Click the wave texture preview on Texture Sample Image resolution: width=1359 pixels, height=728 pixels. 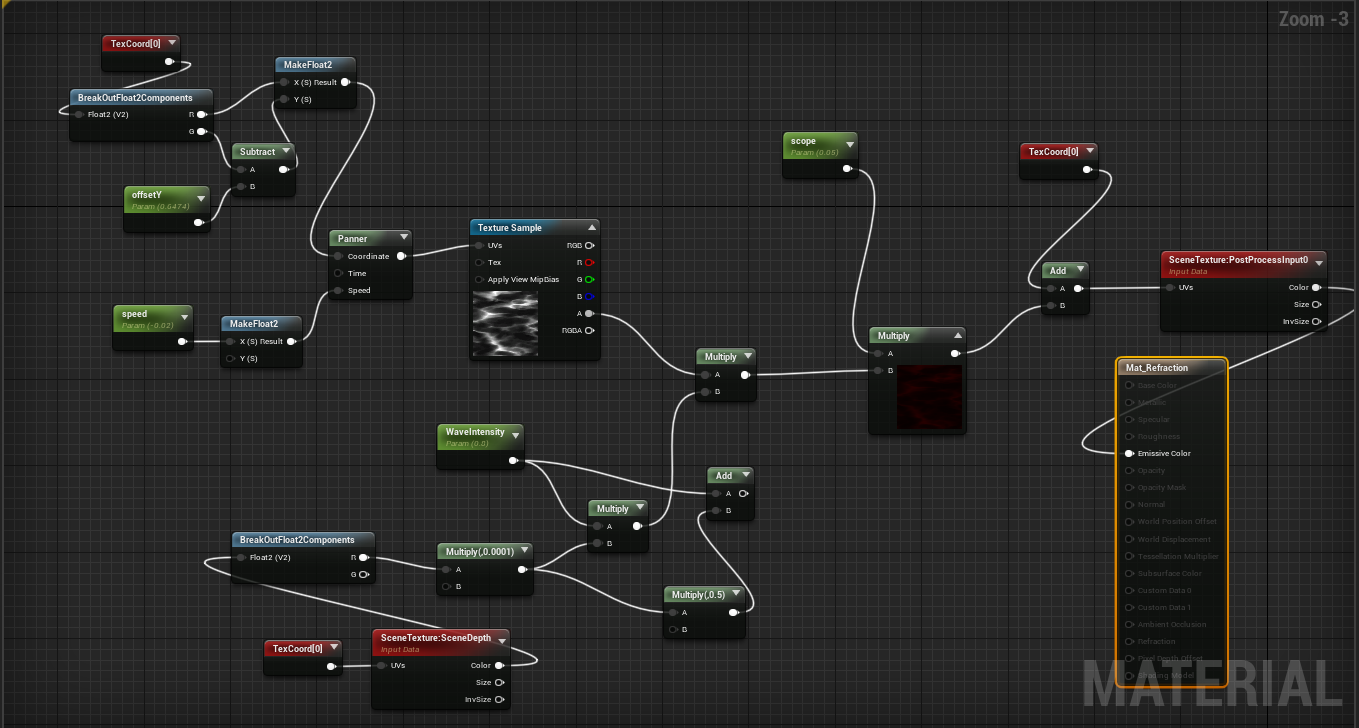(x=505, y=325)
